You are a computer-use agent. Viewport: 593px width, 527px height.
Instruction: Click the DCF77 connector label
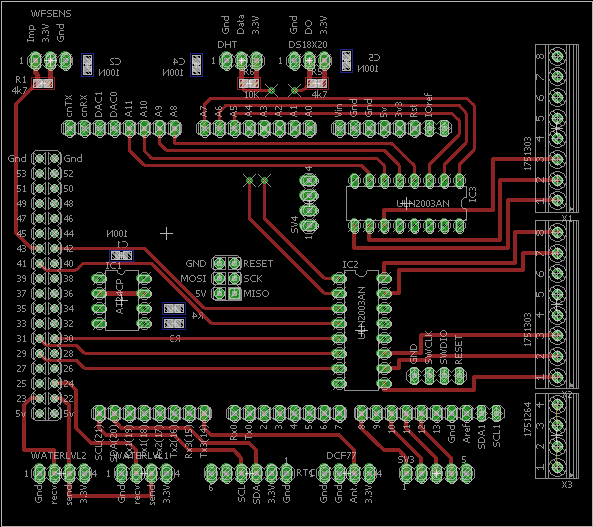[x=341, y=455]
